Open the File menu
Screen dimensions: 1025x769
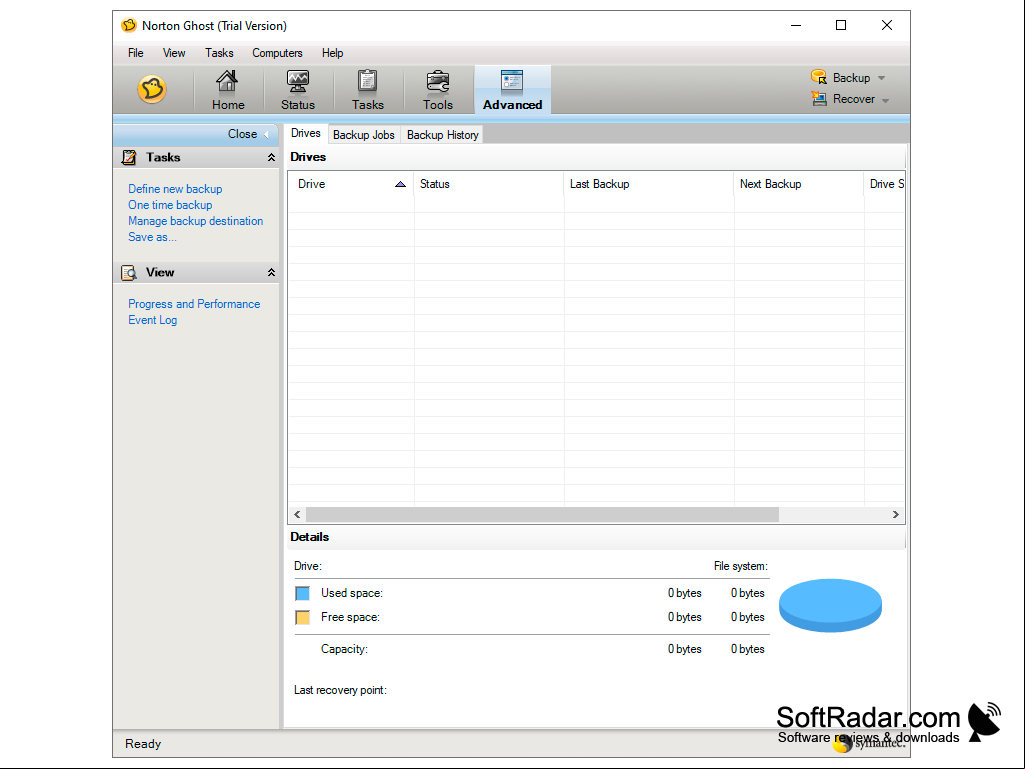tap(135, 53)
